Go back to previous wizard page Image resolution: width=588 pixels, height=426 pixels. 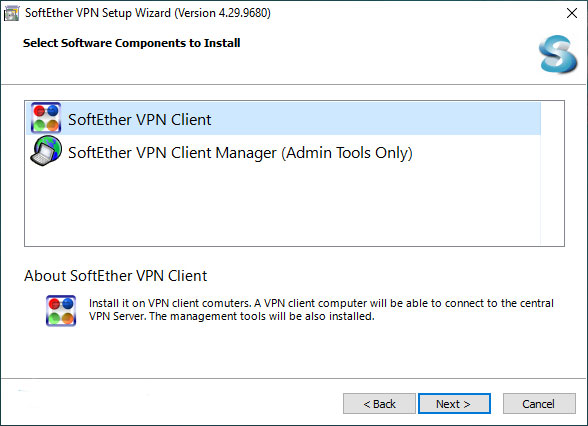click(x=379, y=404)
